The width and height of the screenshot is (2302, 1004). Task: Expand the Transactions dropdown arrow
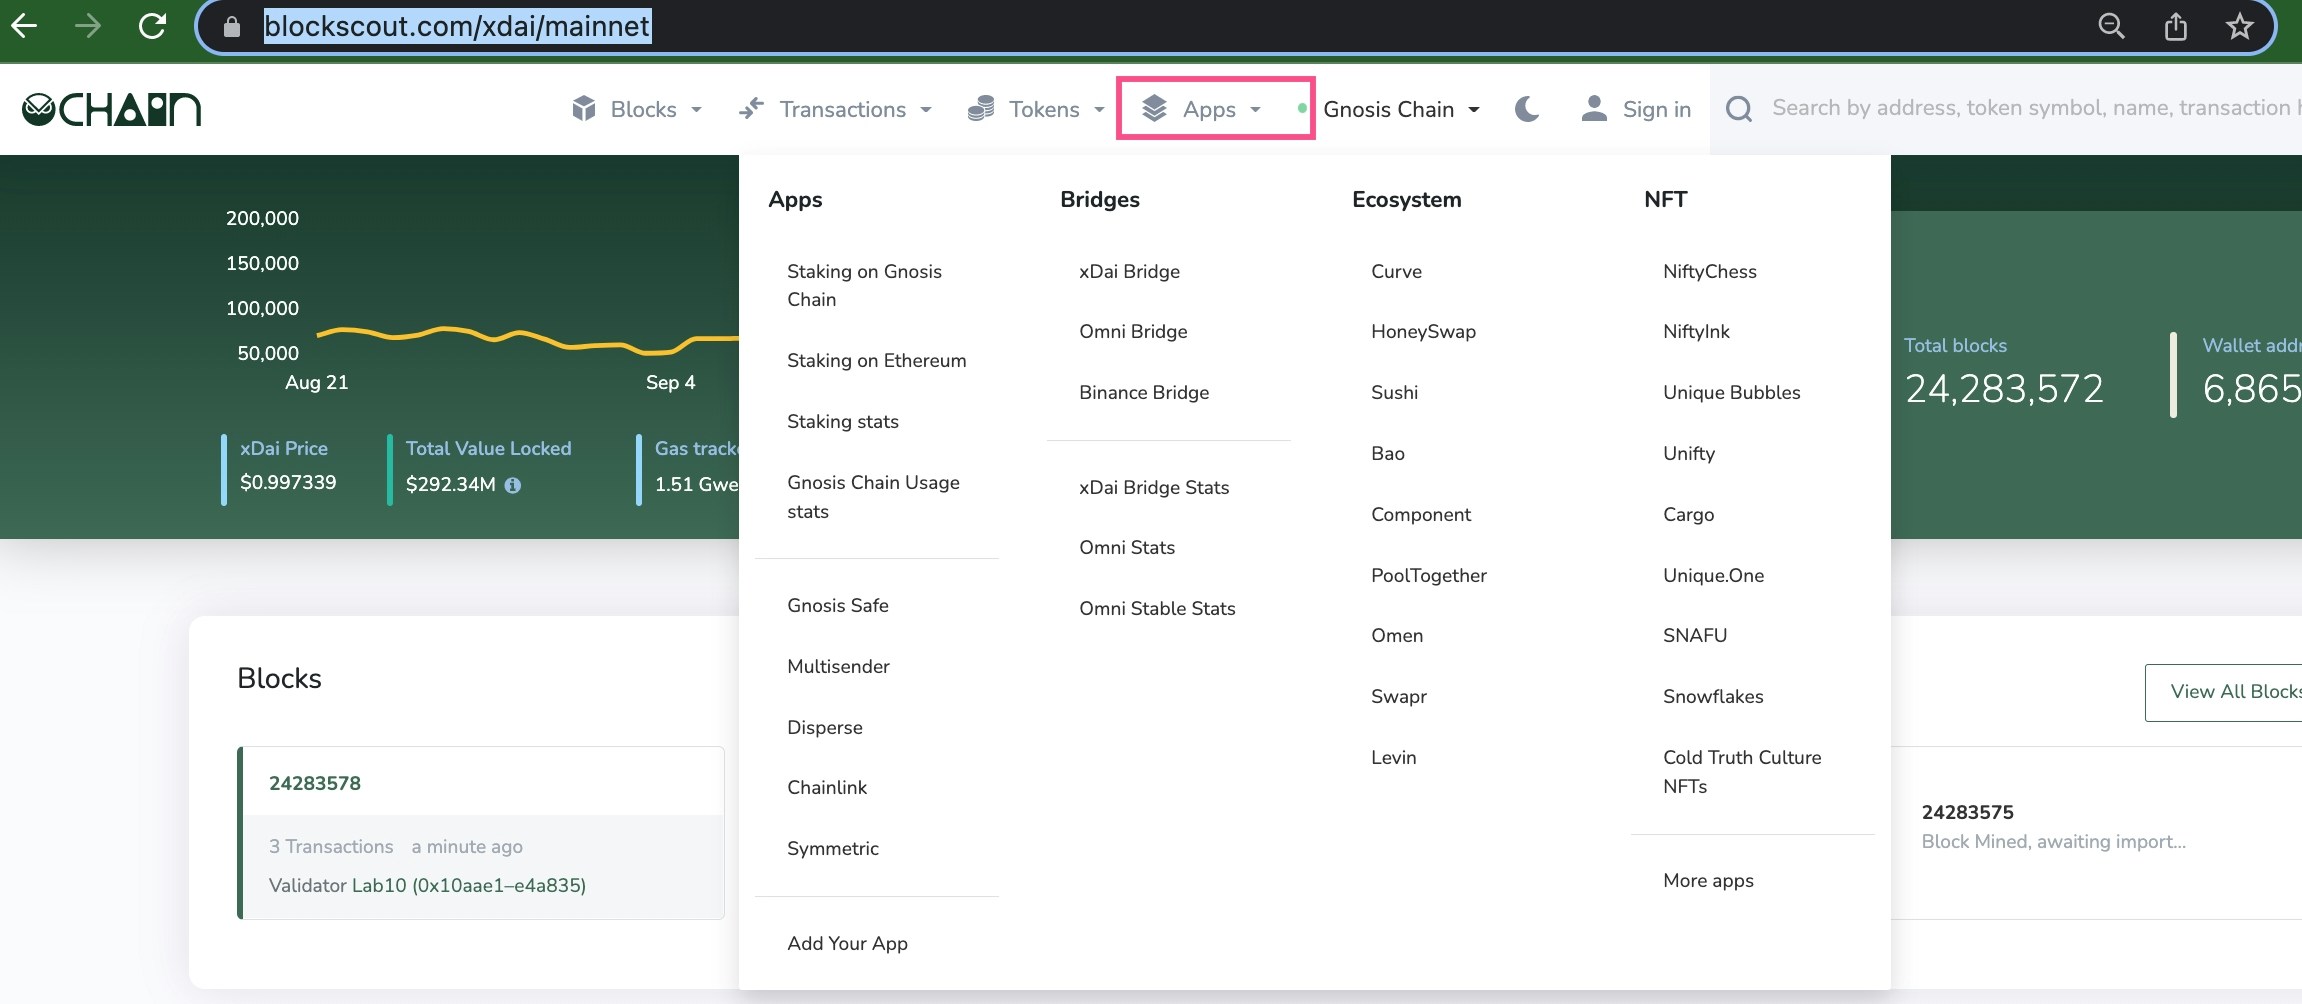pyautogui.click(x=926, y=109)
